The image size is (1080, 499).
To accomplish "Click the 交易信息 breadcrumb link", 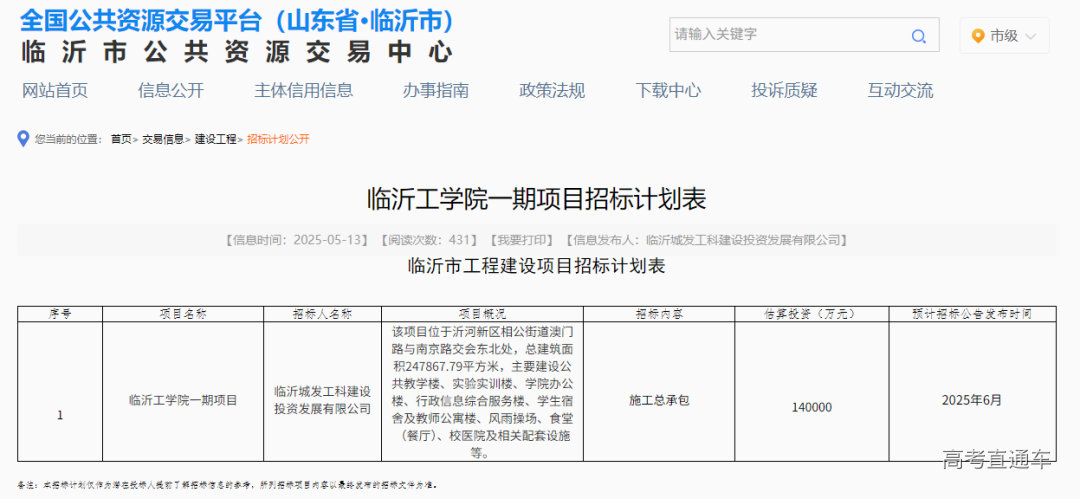I will tap(163, 139).
